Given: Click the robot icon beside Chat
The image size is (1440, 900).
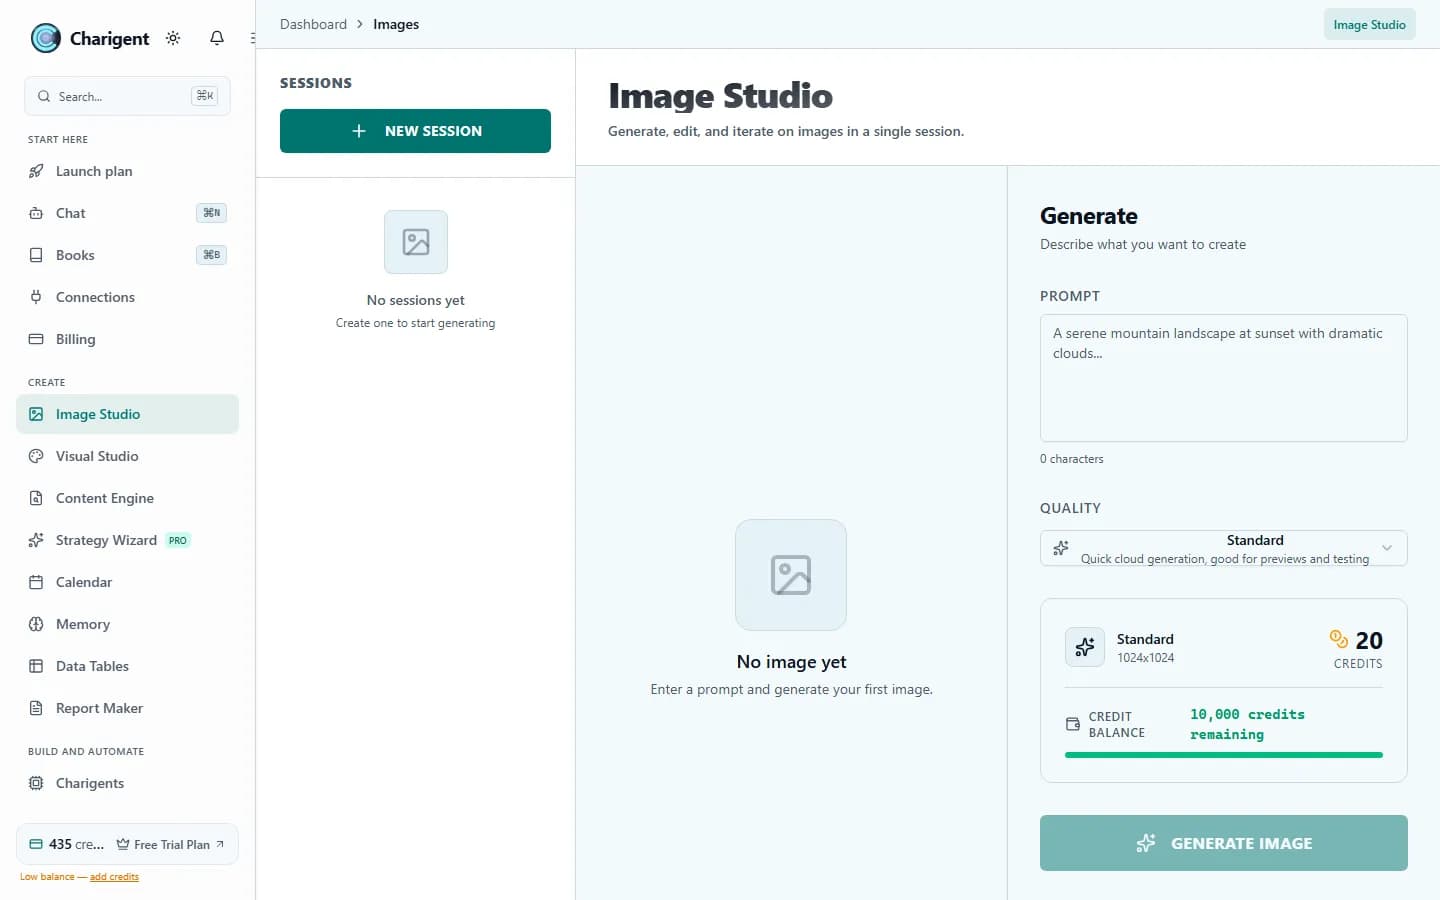Looking at the screenshot, I should point(36,213).
